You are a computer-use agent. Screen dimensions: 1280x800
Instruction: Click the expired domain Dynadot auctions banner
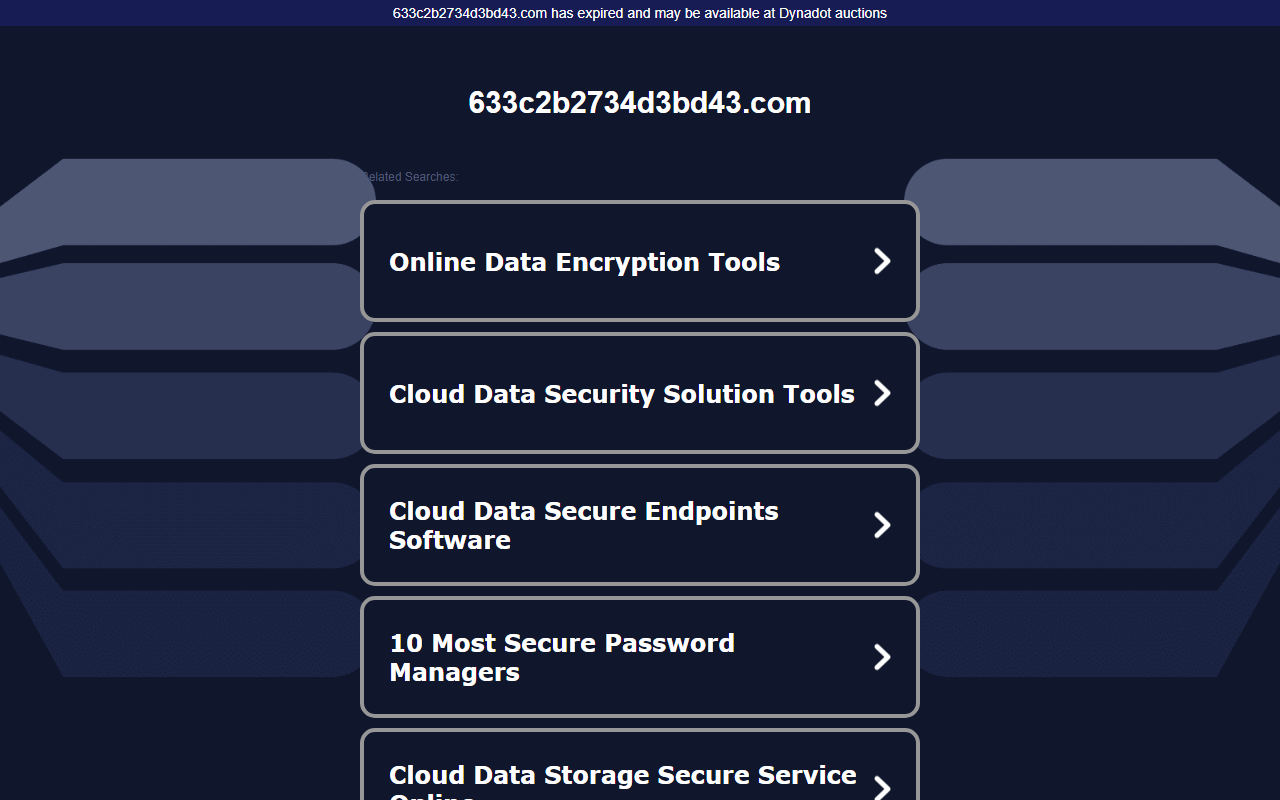click(x=640, y=13)
